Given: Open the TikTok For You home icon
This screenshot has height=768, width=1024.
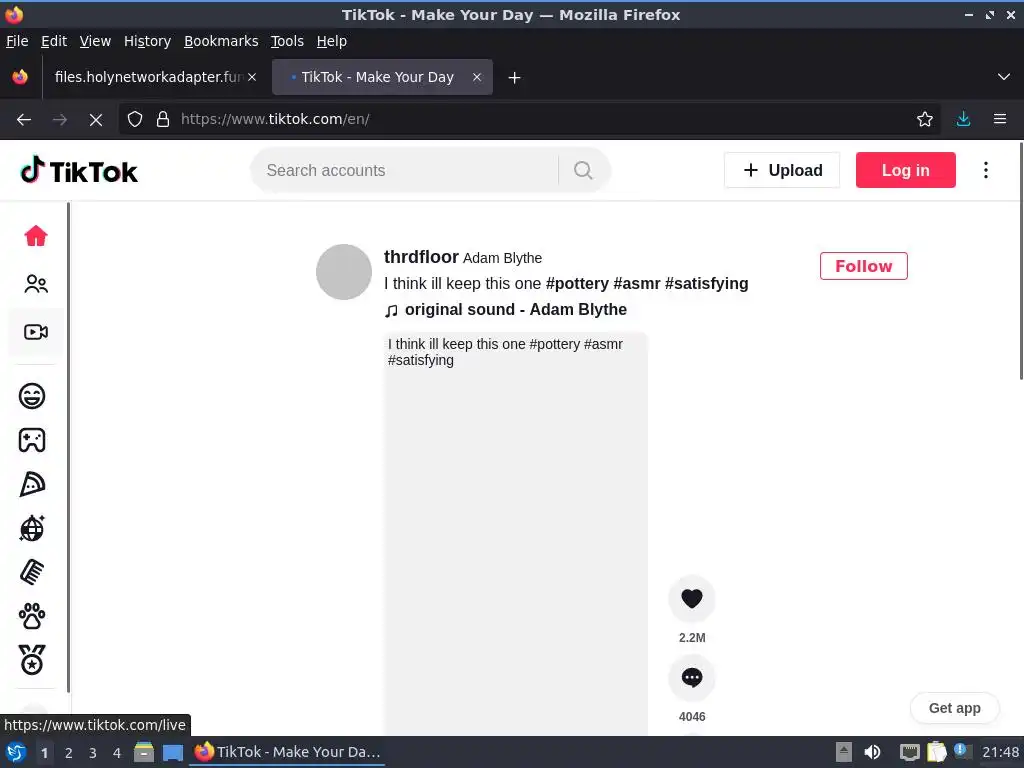Looking at the screenshot, I should (36, 236).
